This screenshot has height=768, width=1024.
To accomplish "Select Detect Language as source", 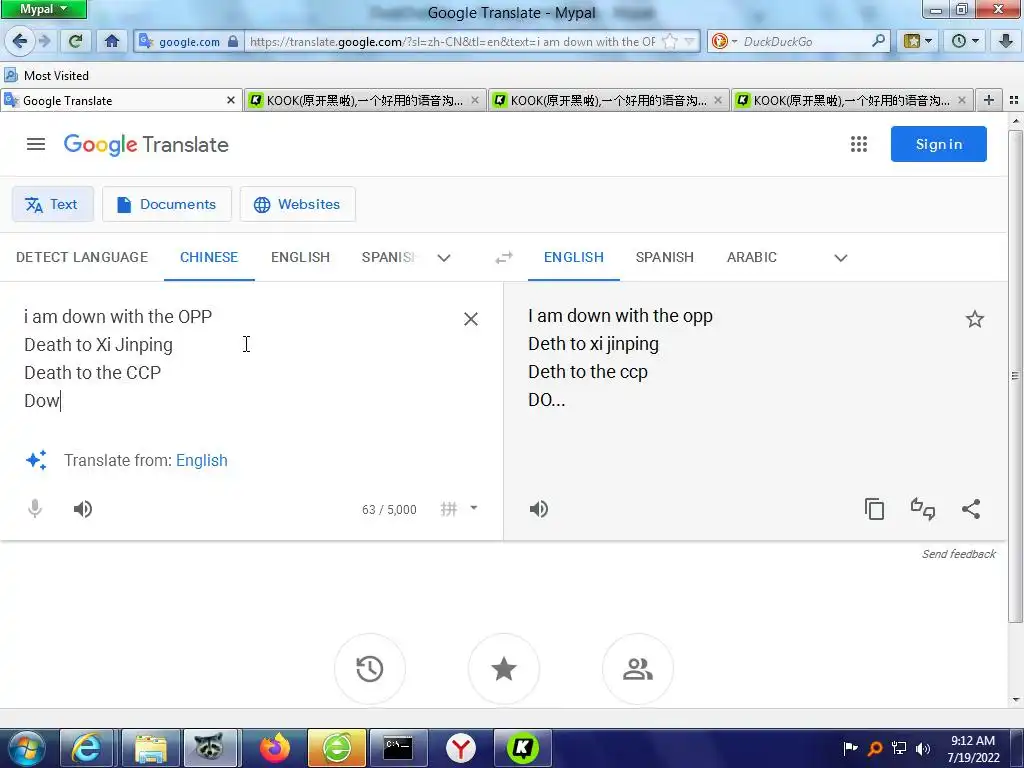I will [82, 257].
